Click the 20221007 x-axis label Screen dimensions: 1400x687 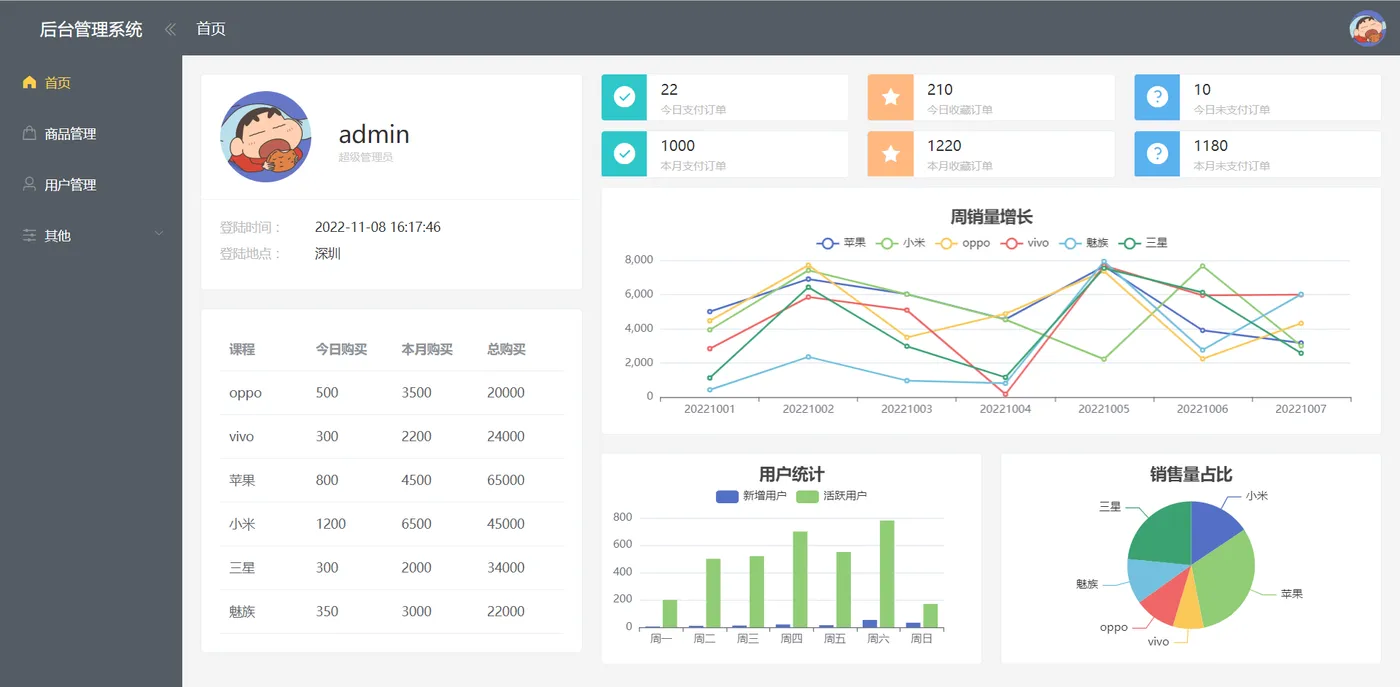click(x=1301, y=409)
